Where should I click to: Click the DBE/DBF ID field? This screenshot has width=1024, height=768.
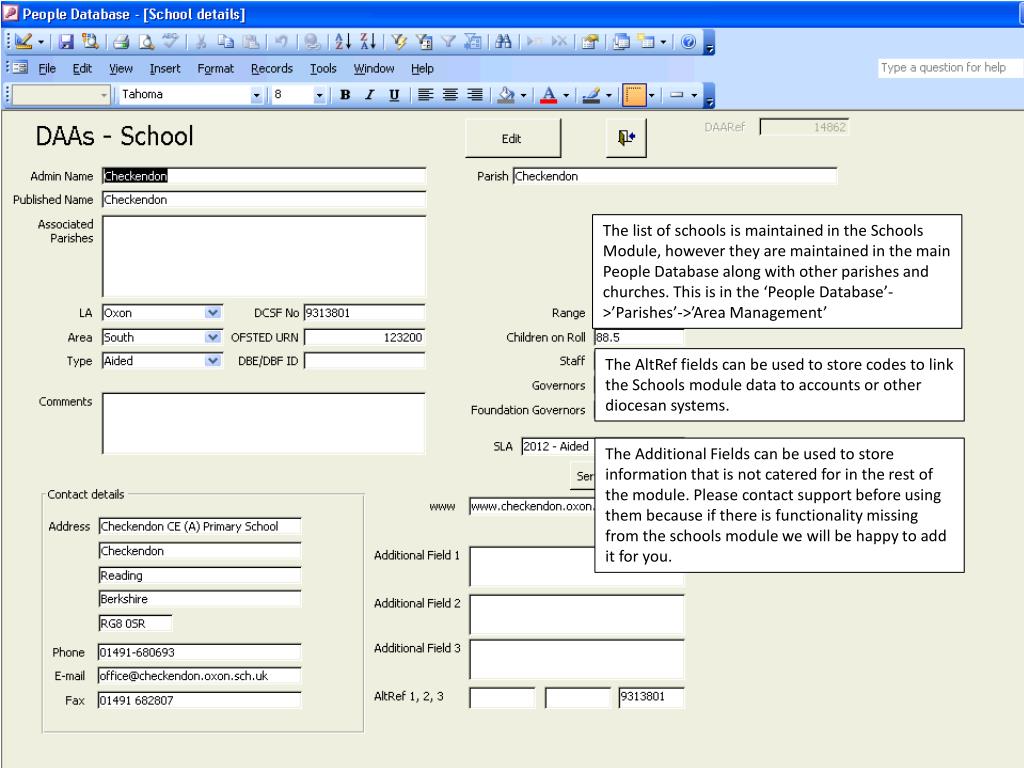364,360
